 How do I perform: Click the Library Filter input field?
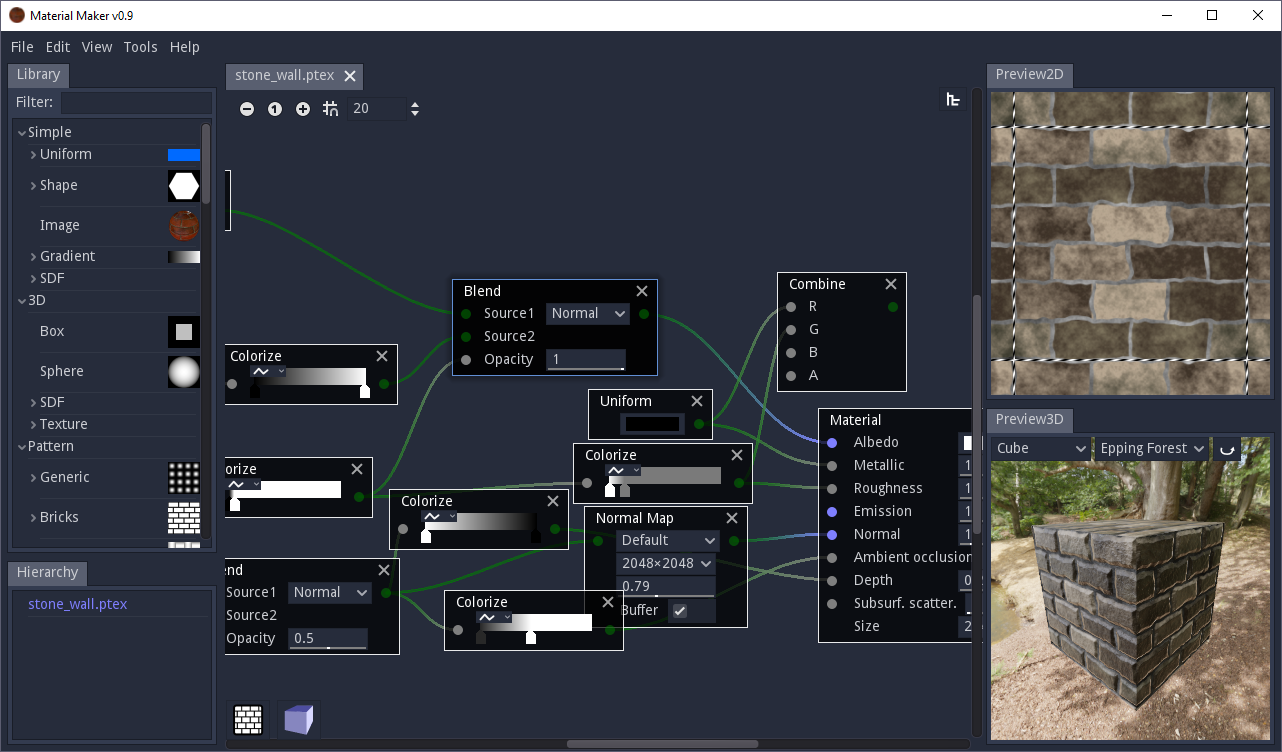(x=137, y=103)
